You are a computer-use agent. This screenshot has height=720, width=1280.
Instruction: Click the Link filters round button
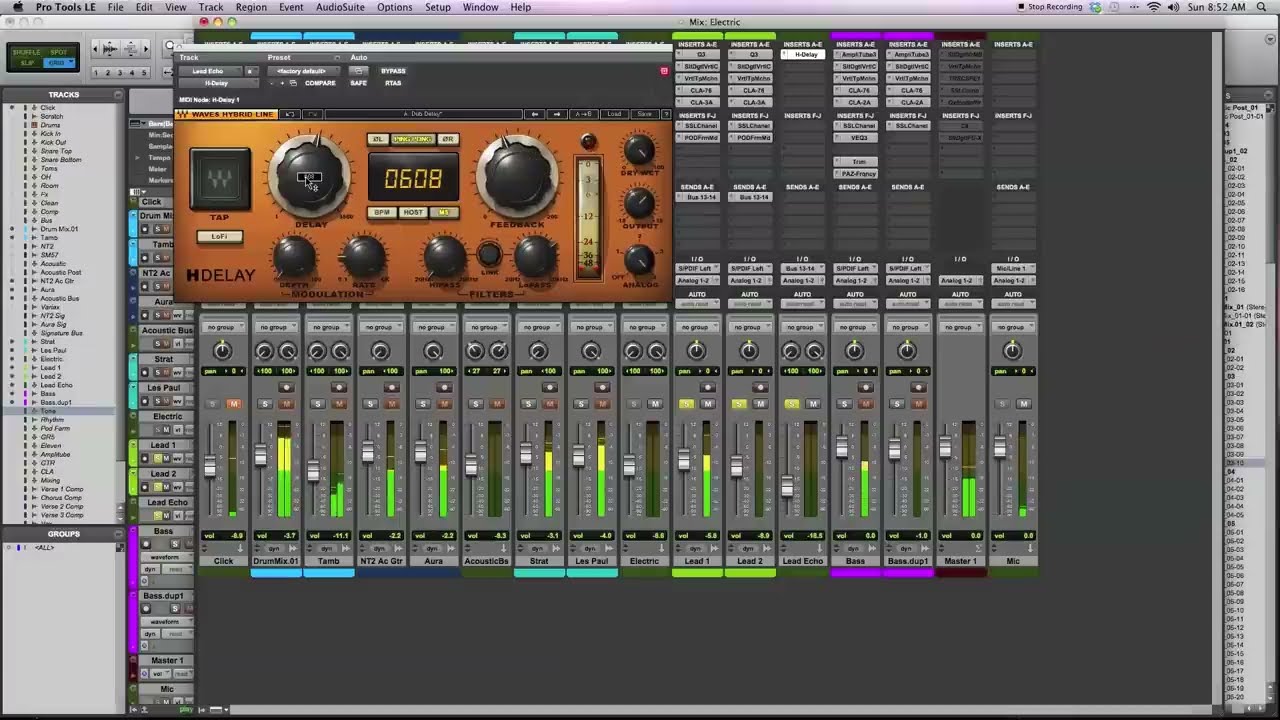pyautogui.click(x=489, y=253)
